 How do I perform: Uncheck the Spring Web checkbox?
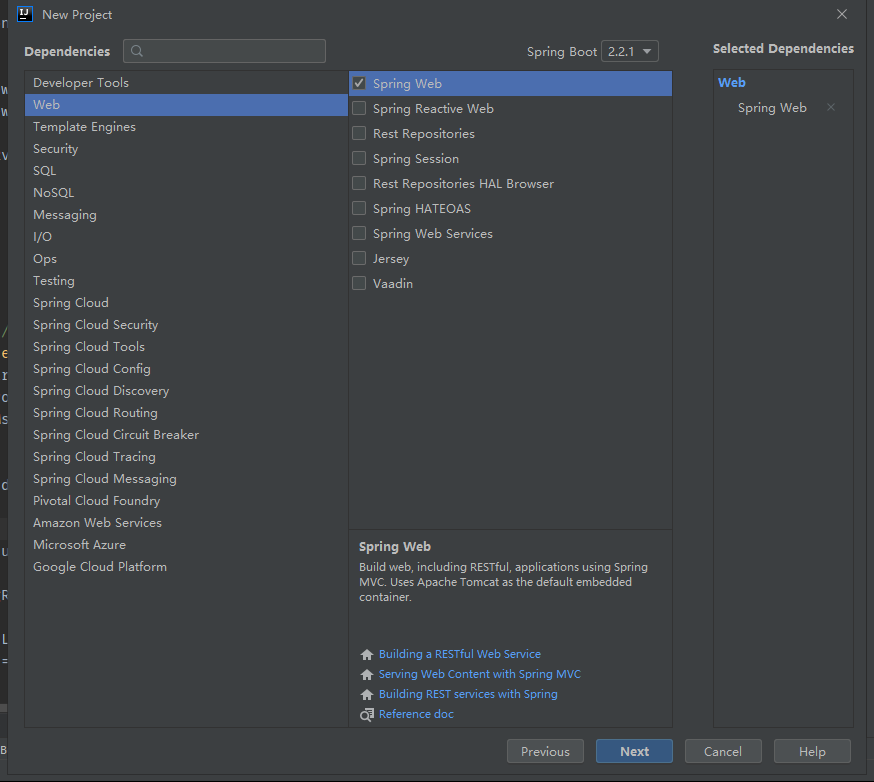(x=359, y=84)
